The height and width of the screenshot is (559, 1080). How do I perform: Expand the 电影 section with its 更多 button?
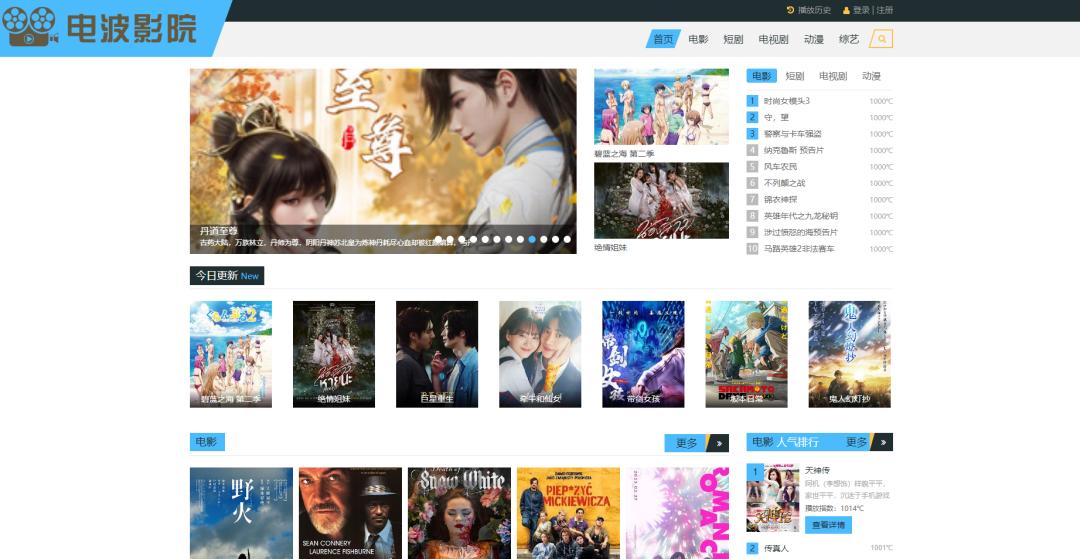coord(686,443)
